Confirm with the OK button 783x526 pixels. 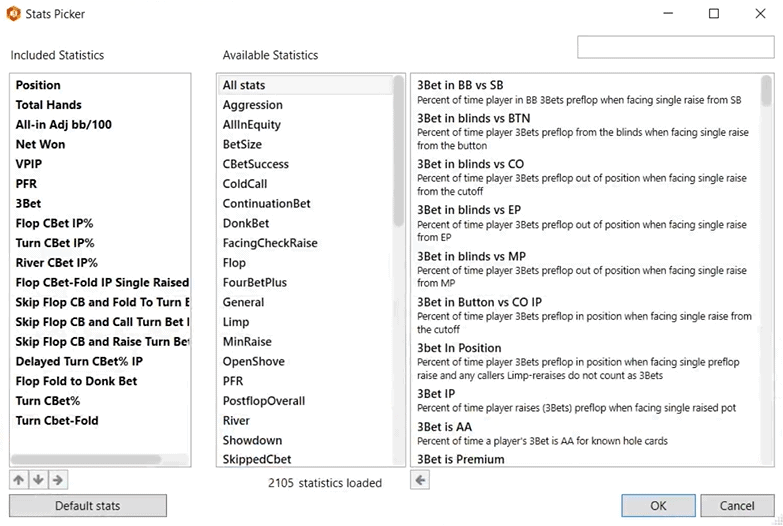658,506
